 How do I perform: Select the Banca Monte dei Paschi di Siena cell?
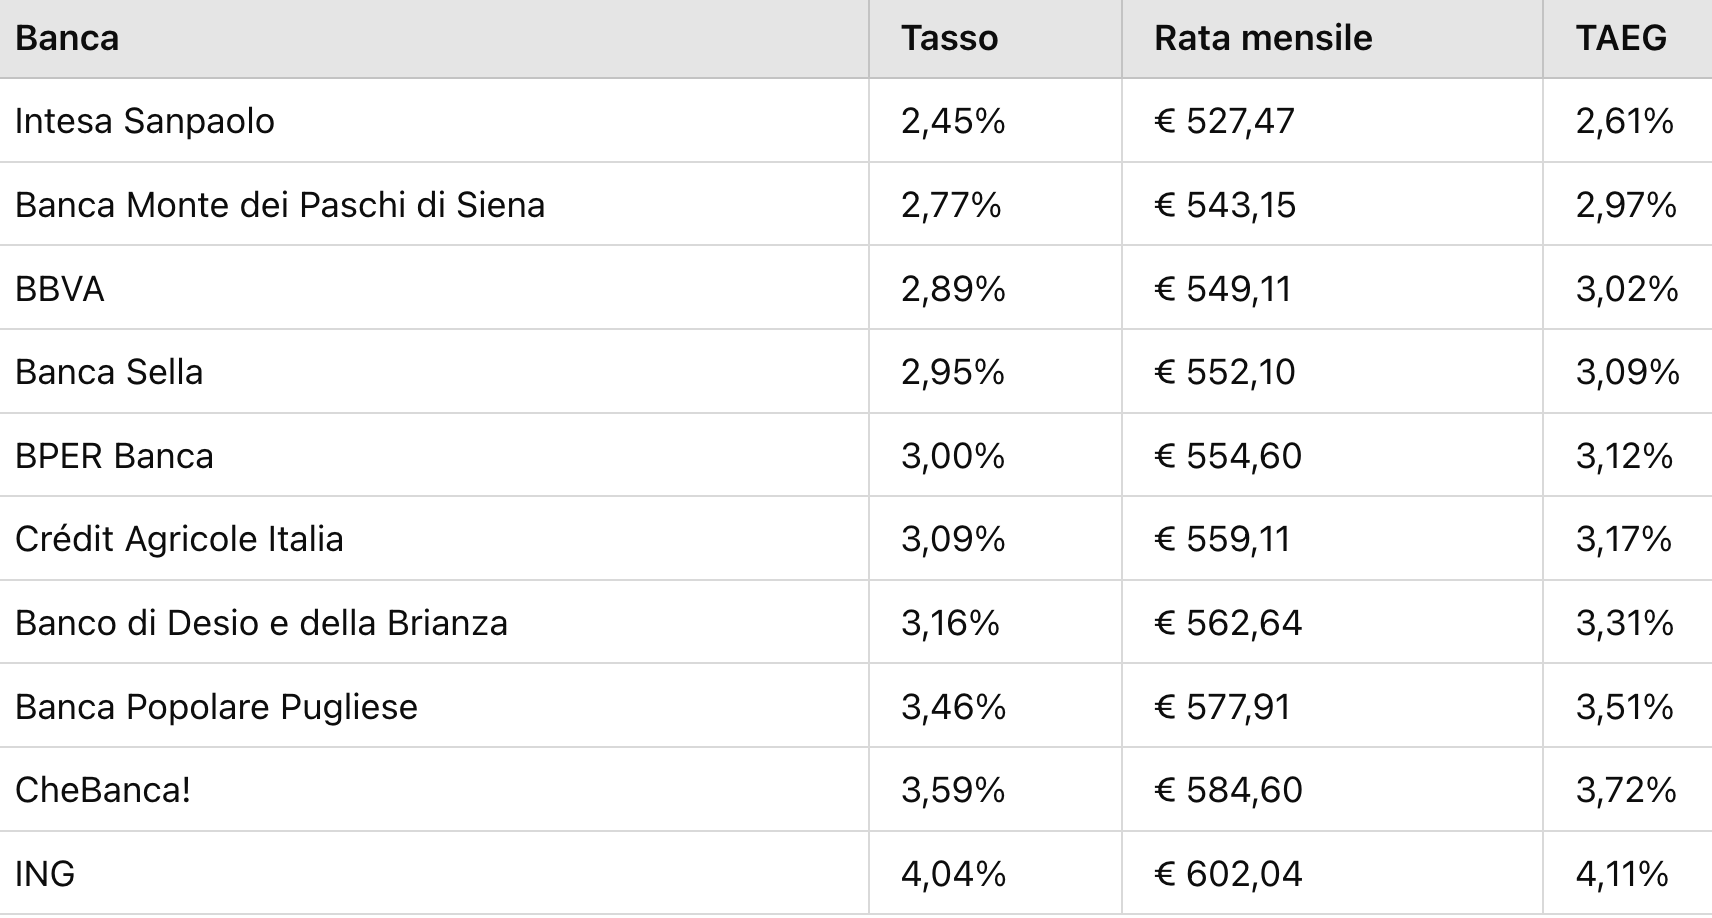tap(280, 205)
